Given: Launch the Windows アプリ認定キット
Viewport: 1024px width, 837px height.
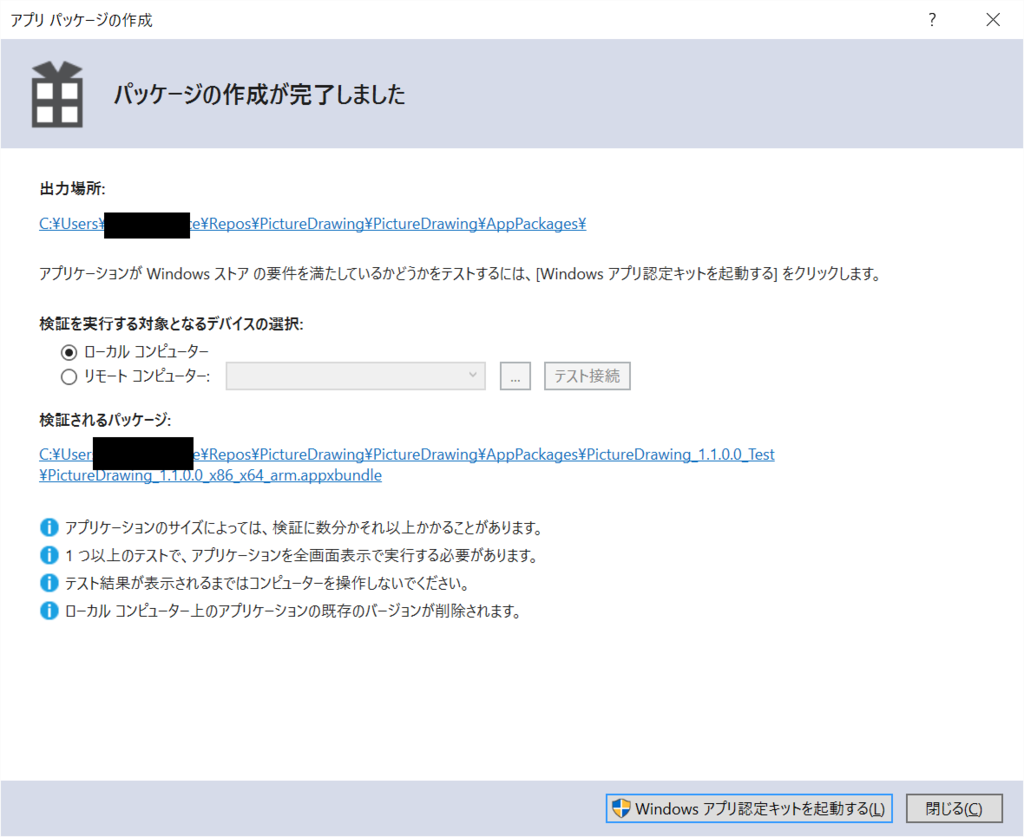Looking at the screenshot, I should pyautogui.click(x=750, y=807).
